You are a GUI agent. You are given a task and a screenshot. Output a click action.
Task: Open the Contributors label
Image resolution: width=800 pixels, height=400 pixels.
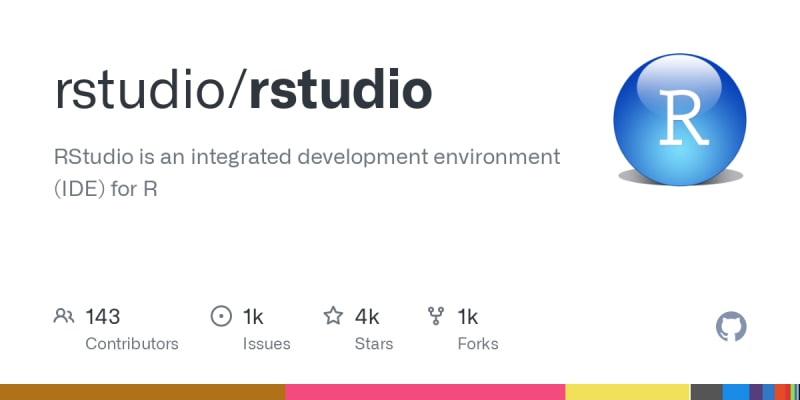tap(132, 344)
